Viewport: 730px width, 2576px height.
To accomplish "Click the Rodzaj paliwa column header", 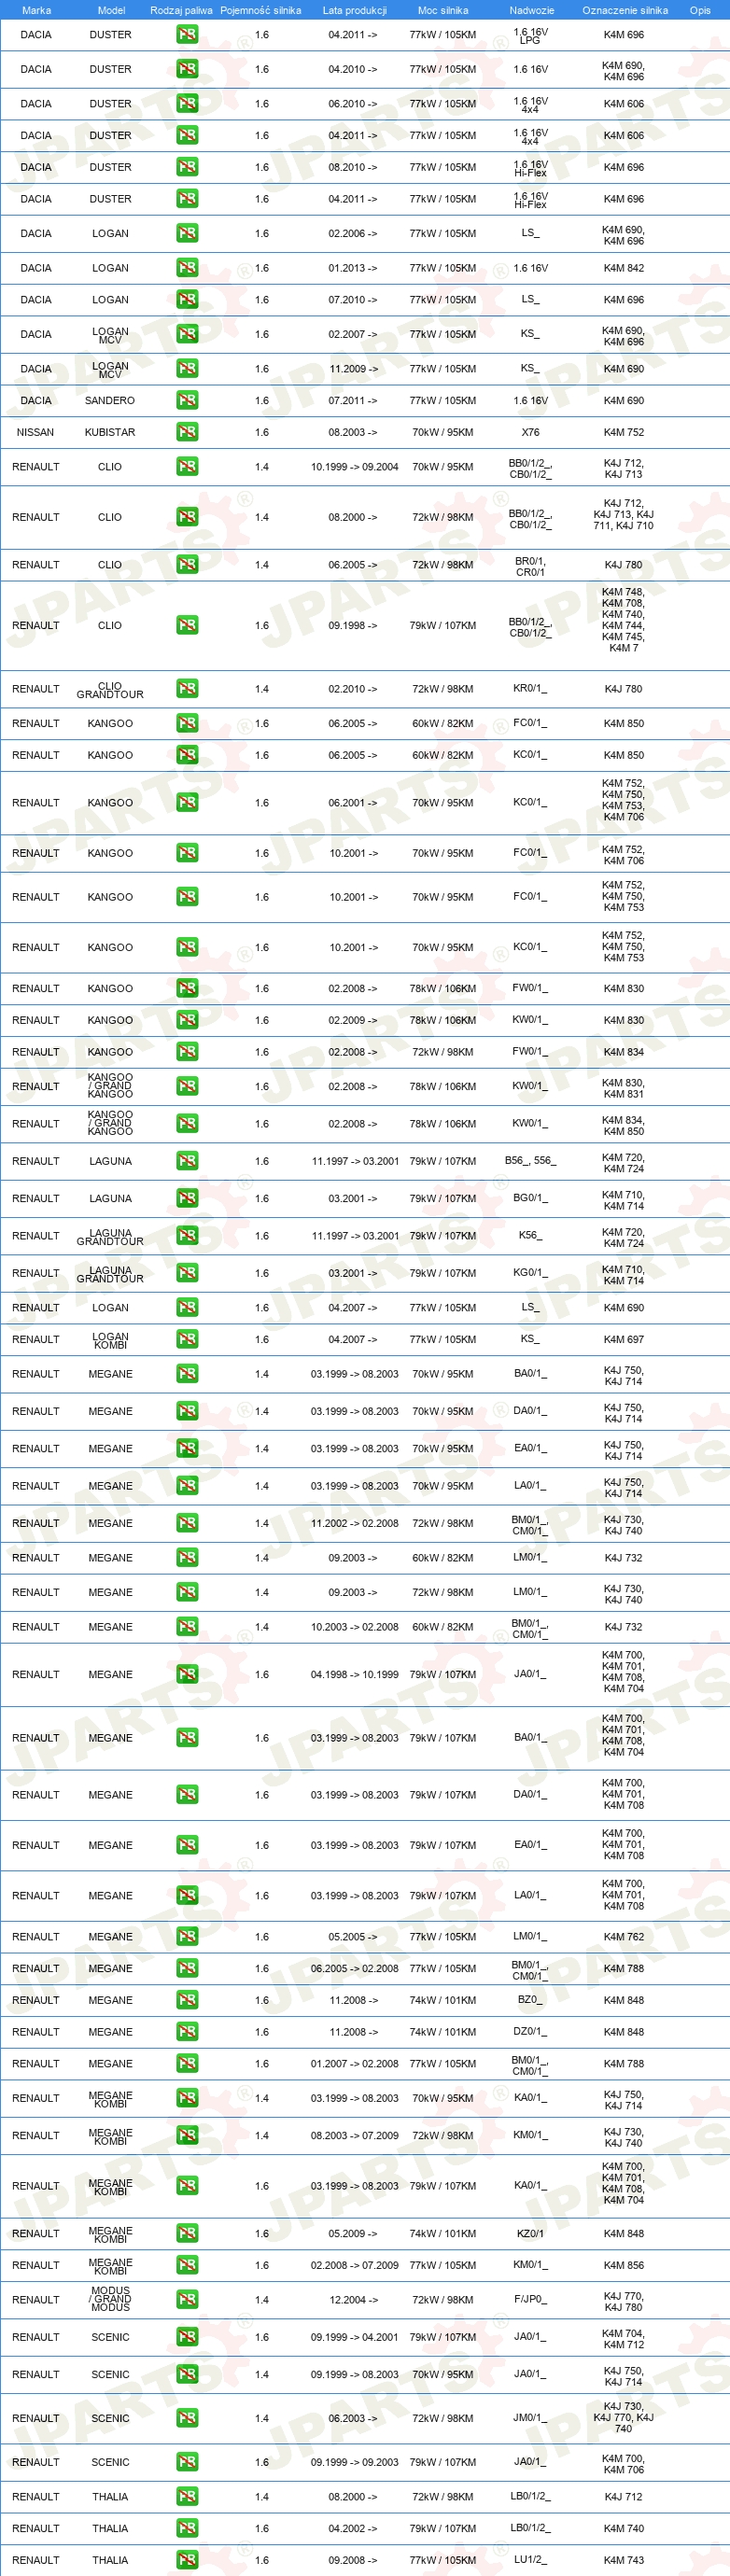I will (181, 10).
